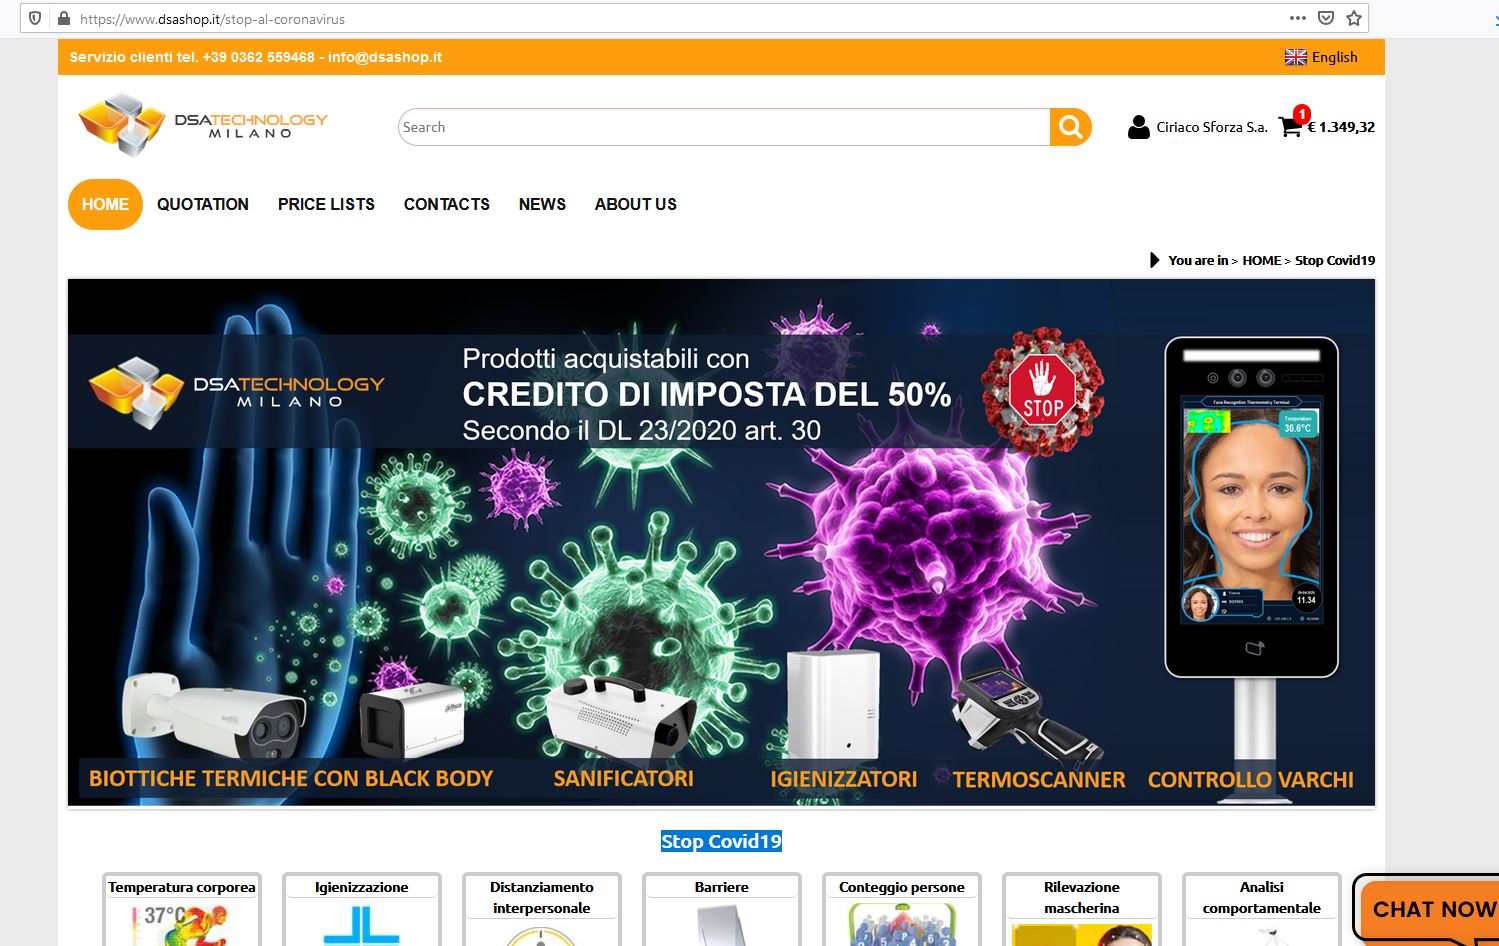
Task: Open the Temperatura corporea category thumbnail
Action: 182,909
